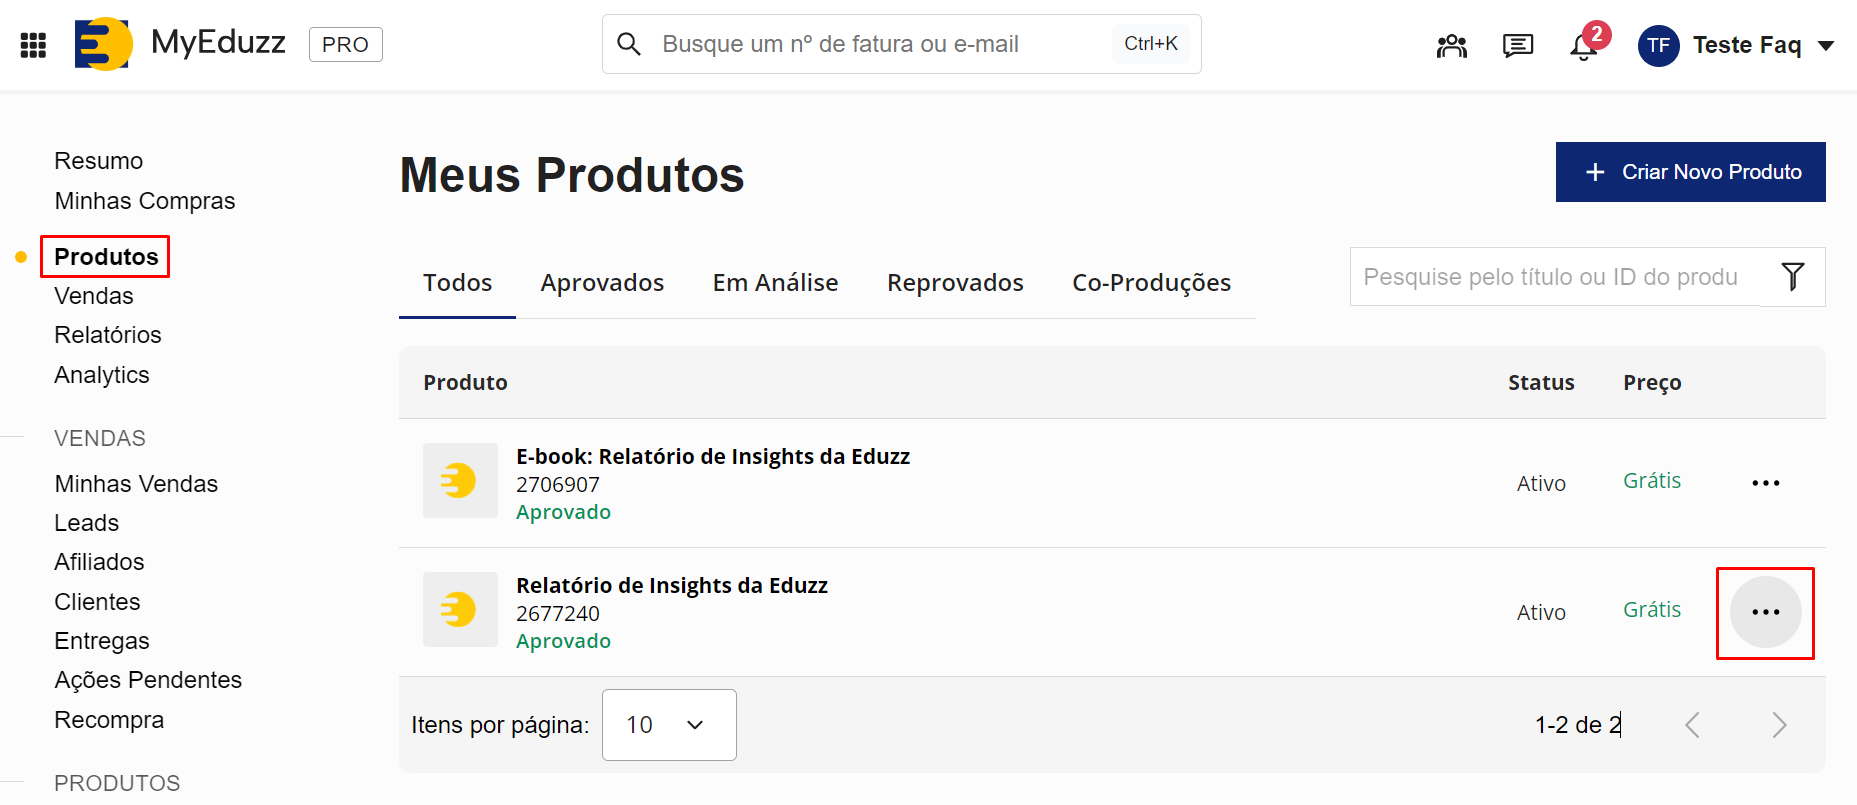Open Analytics in the sidebar
Image resolution: width=1857 pixels, height=805 pixels.
(102, 375)
